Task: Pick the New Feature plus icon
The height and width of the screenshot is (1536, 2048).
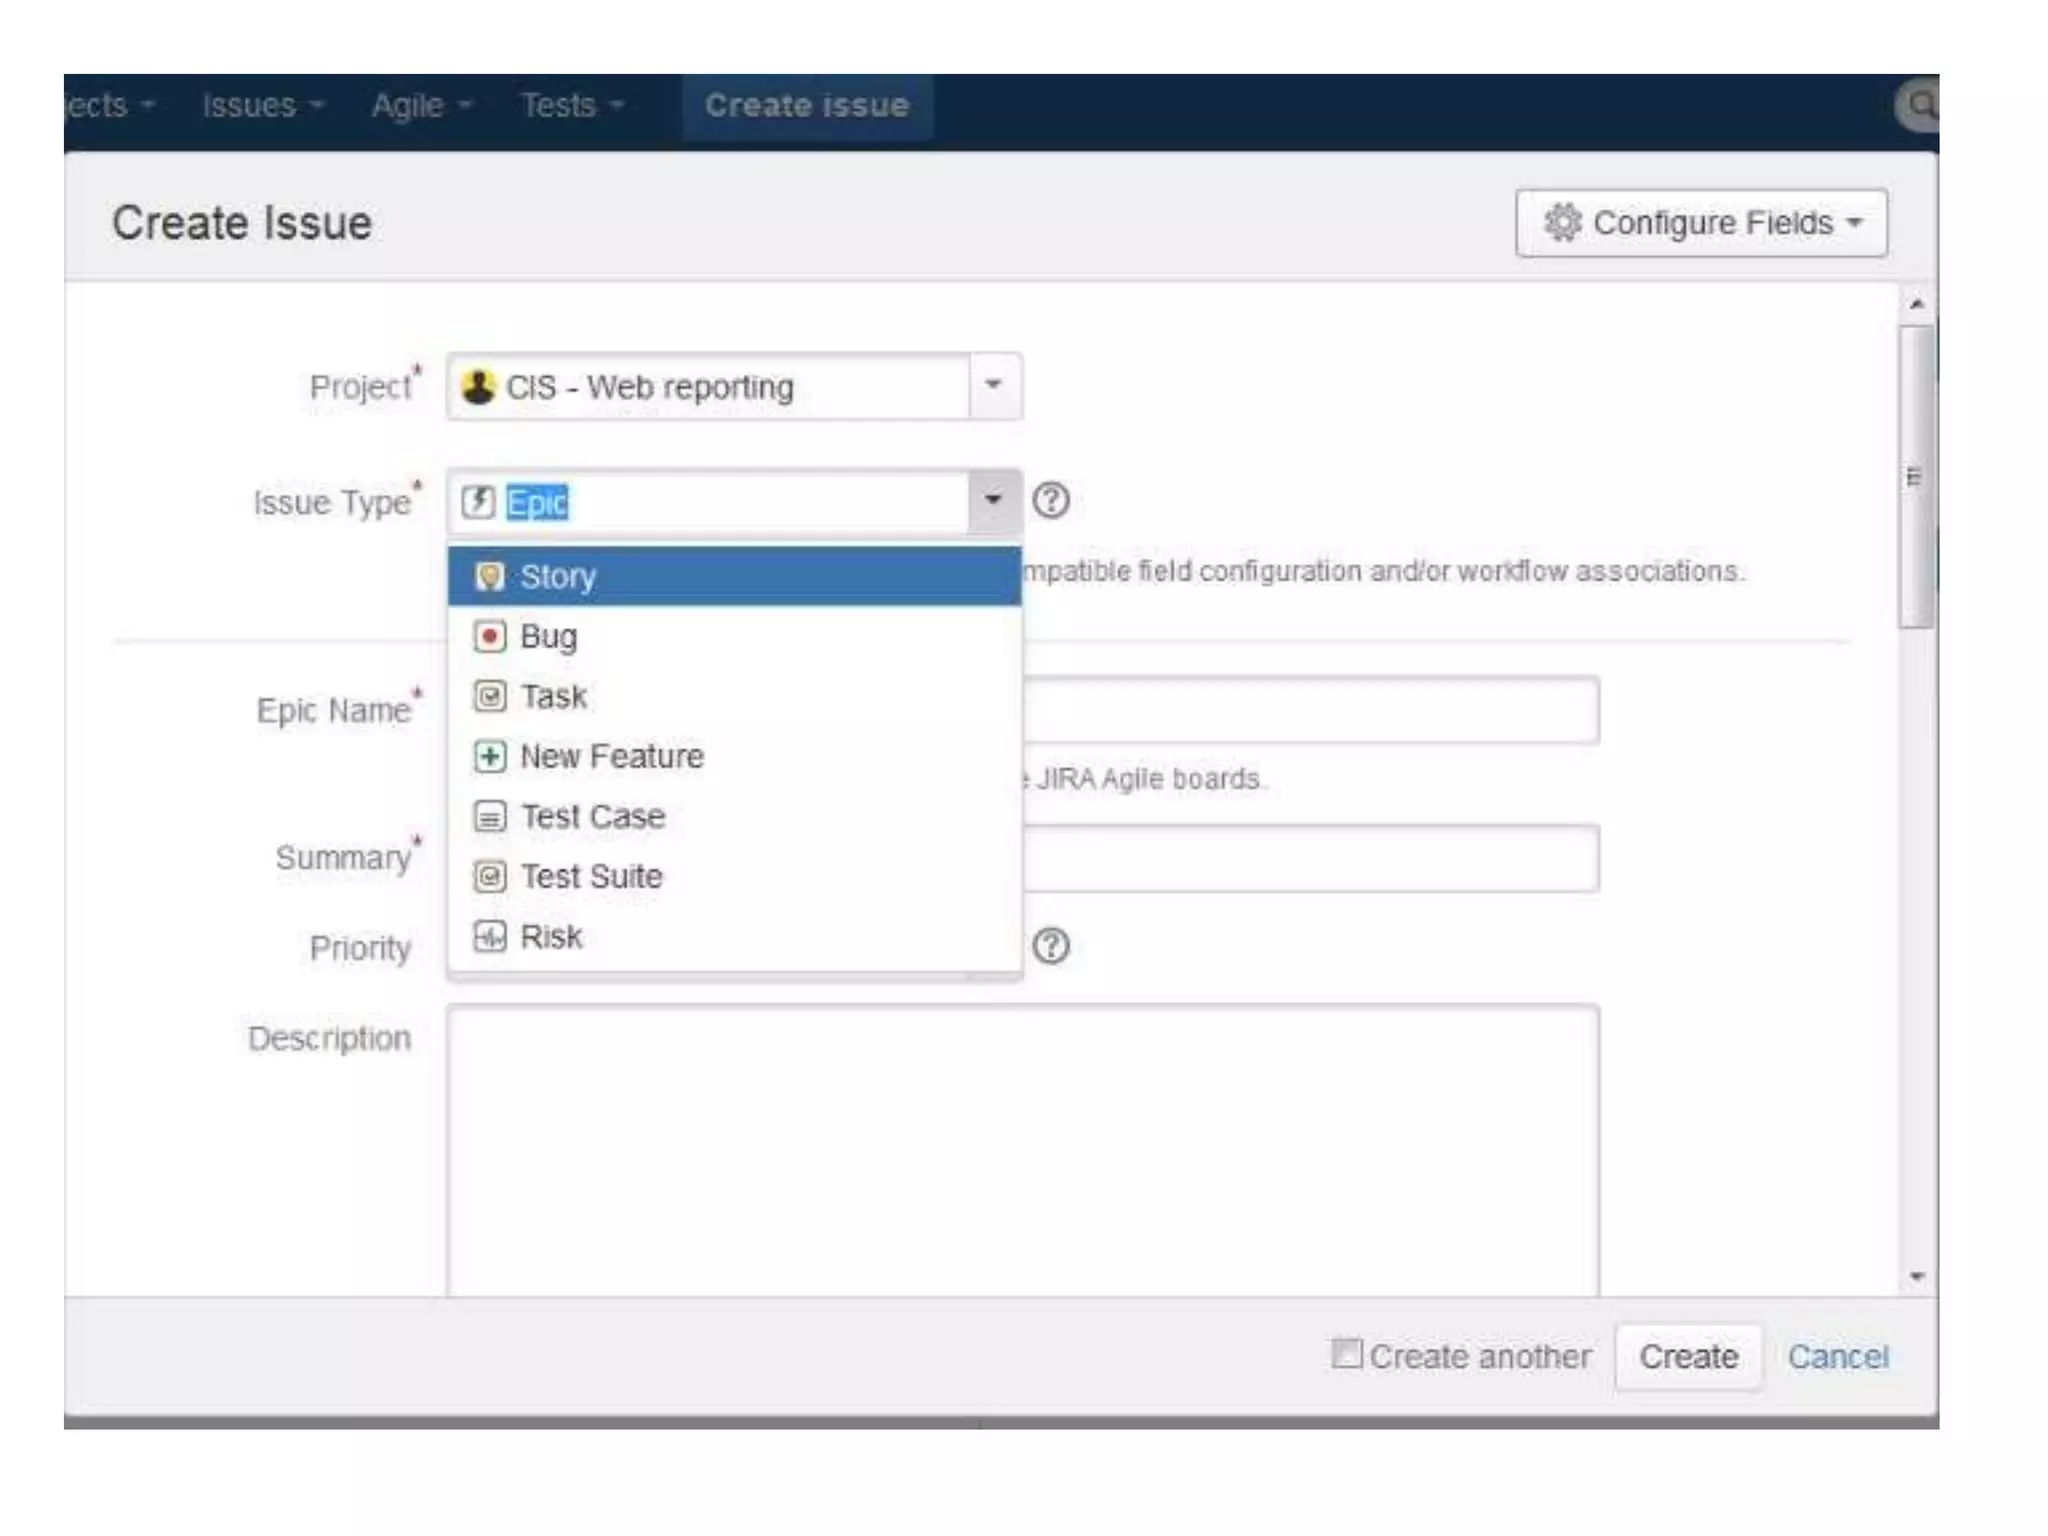Action: coord(489,756)
